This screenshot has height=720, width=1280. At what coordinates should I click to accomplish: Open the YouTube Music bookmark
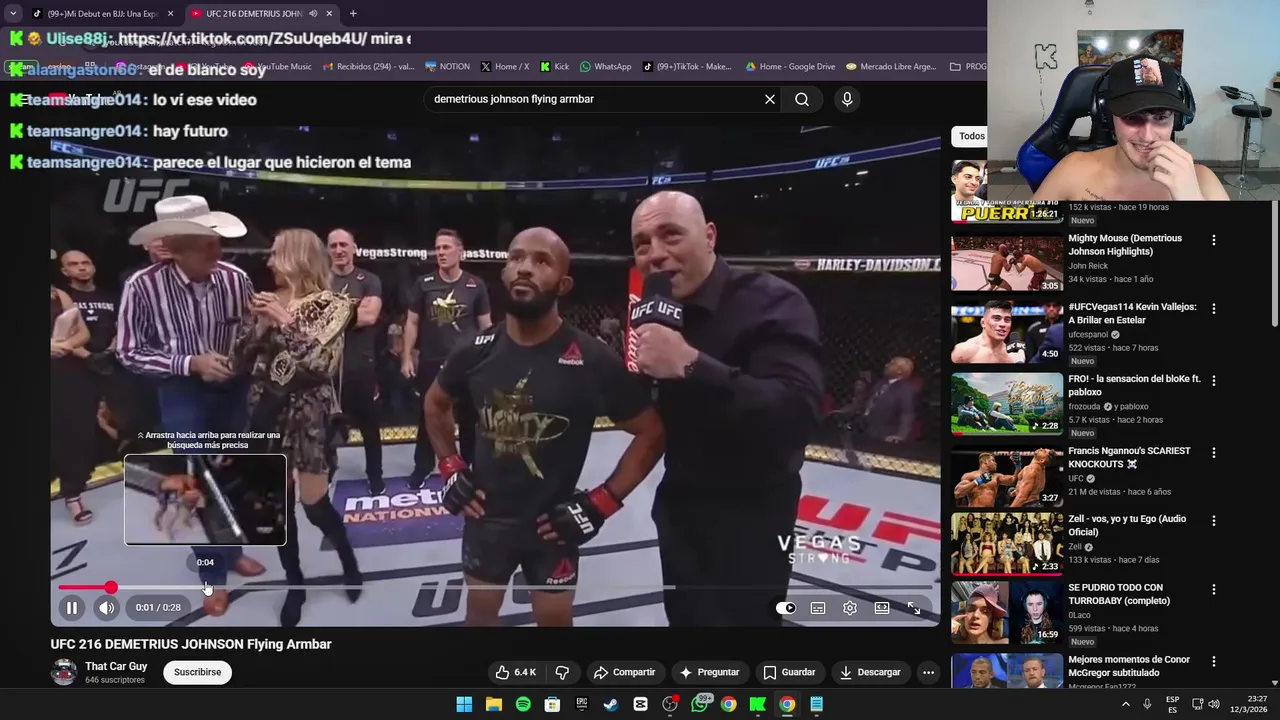pos(277,66)
